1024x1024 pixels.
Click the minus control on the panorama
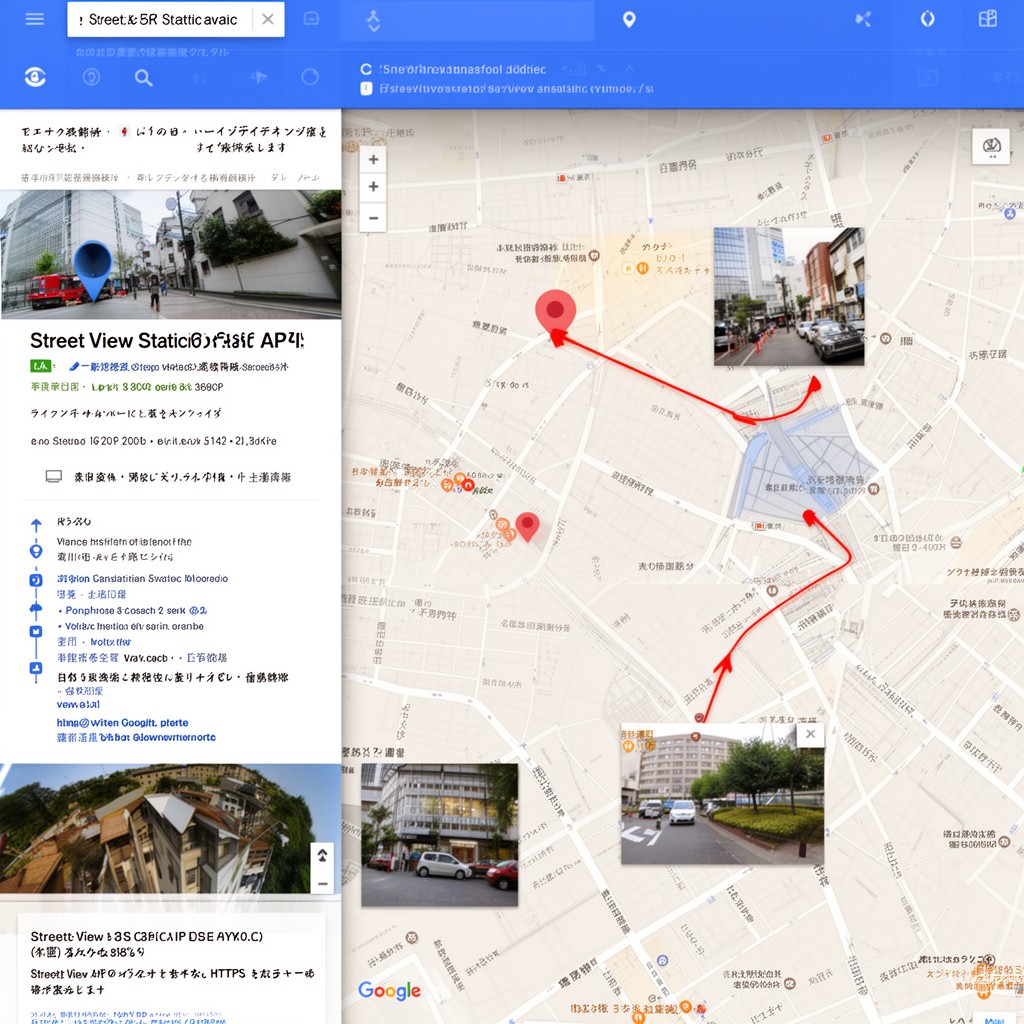pyautogui.click(x=323, y=884)
